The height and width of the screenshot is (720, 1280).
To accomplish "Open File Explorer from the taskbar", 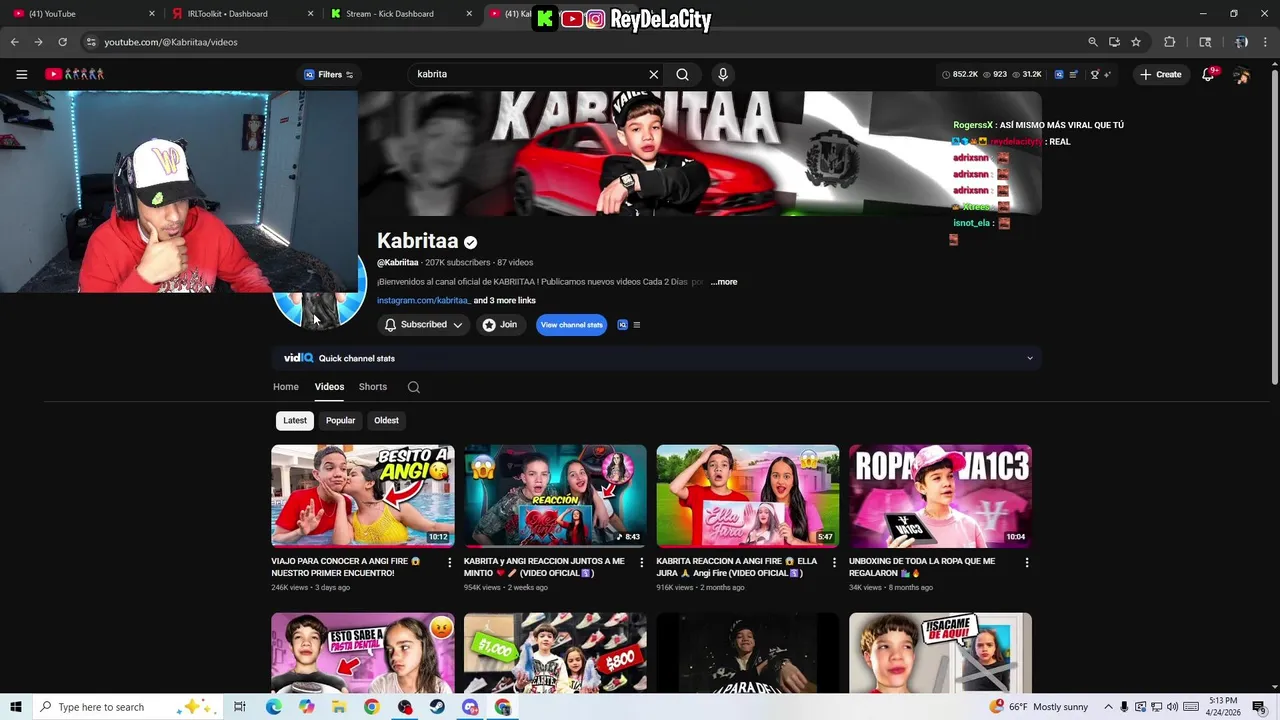I will point(339,707).
